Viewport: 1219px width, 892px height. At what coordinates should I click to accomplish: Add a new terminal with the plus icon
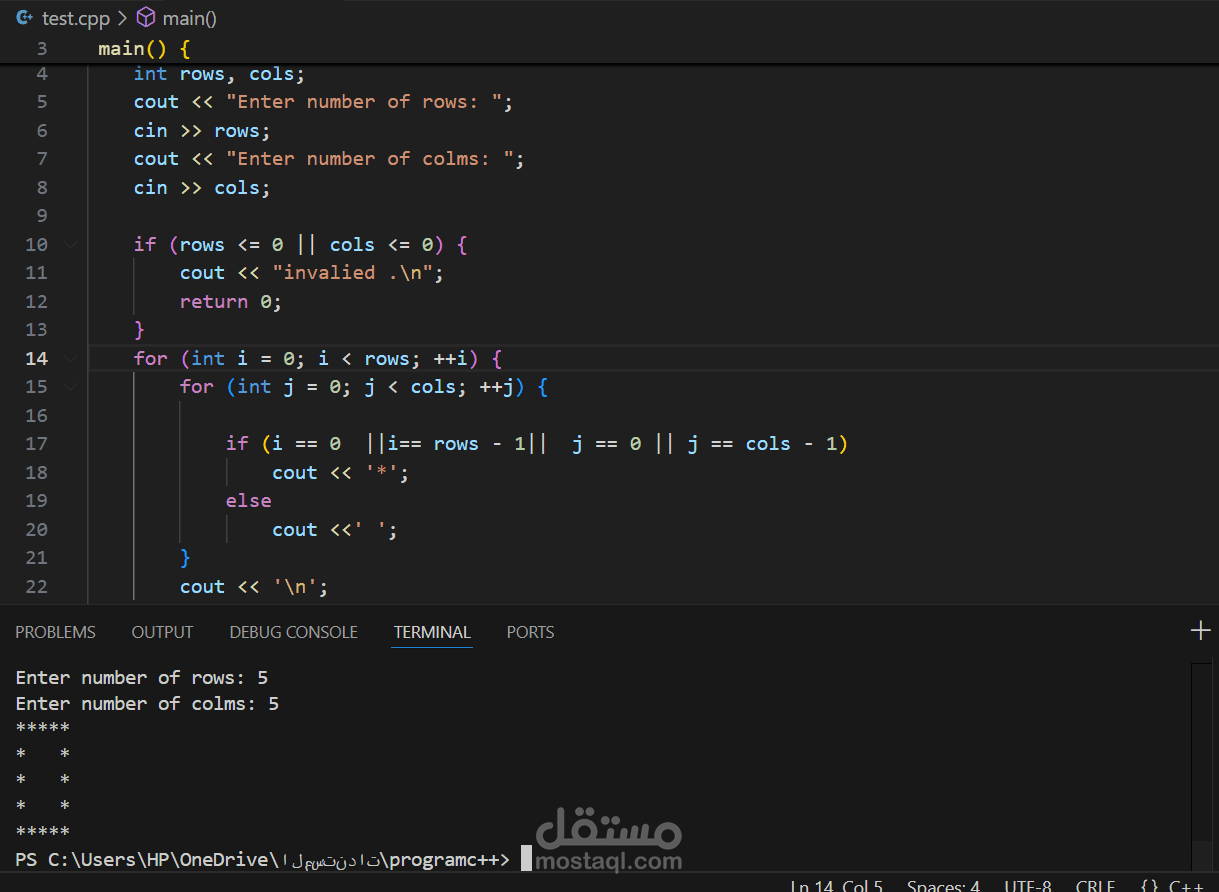click(x=1200, y=630)
